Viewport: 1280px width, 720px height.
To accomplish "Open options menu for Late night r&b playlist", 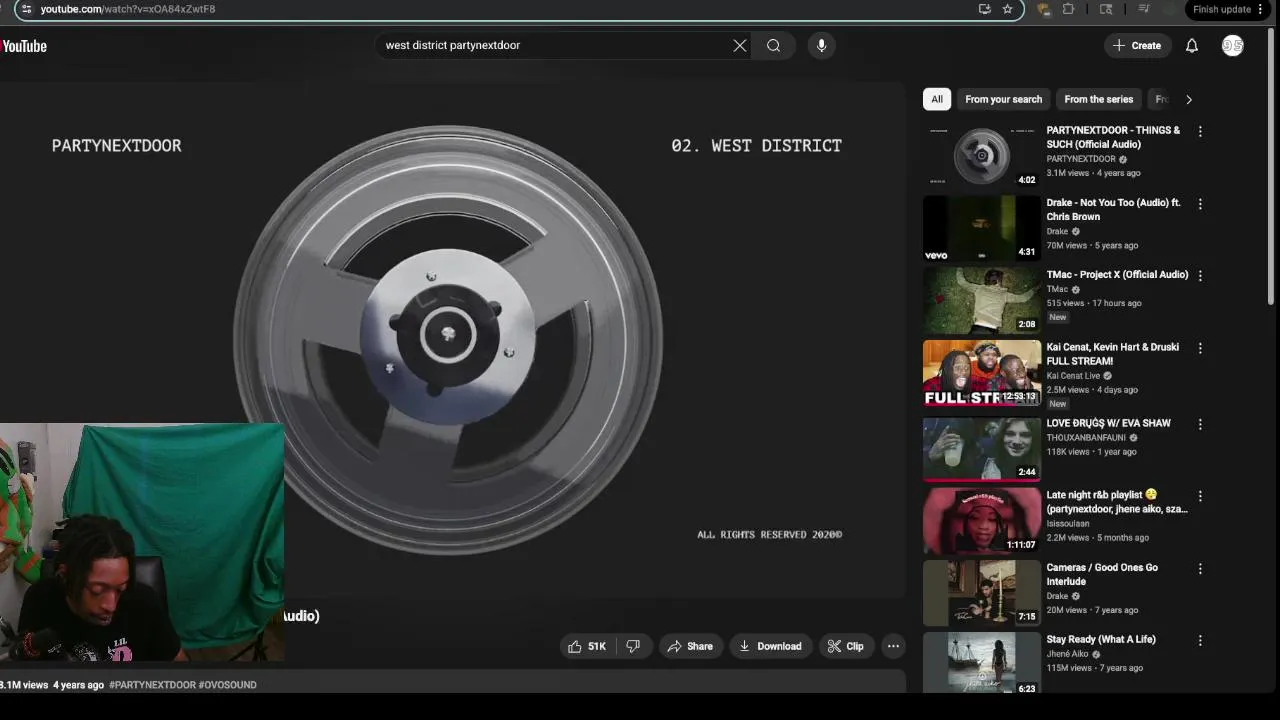I will [1200, 496].
